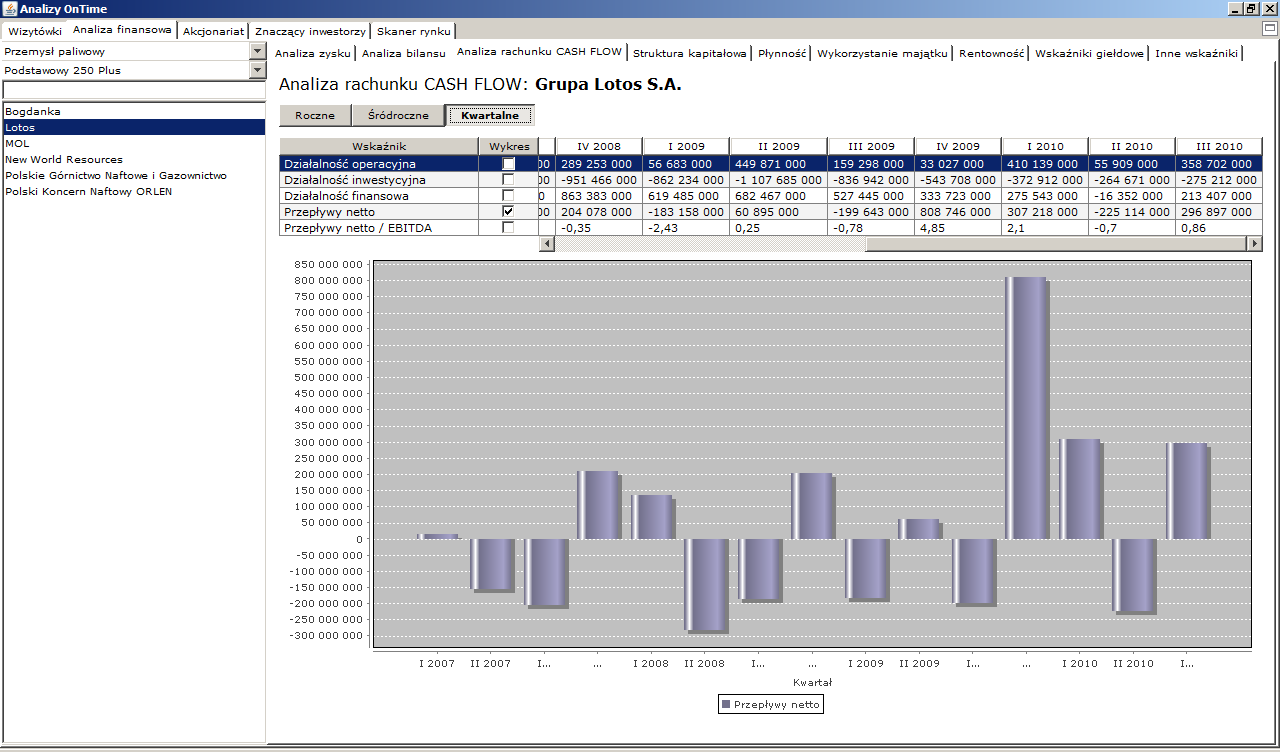Click the I 2010 column header
The image size is (1280, 752).
click(1044, 146)
